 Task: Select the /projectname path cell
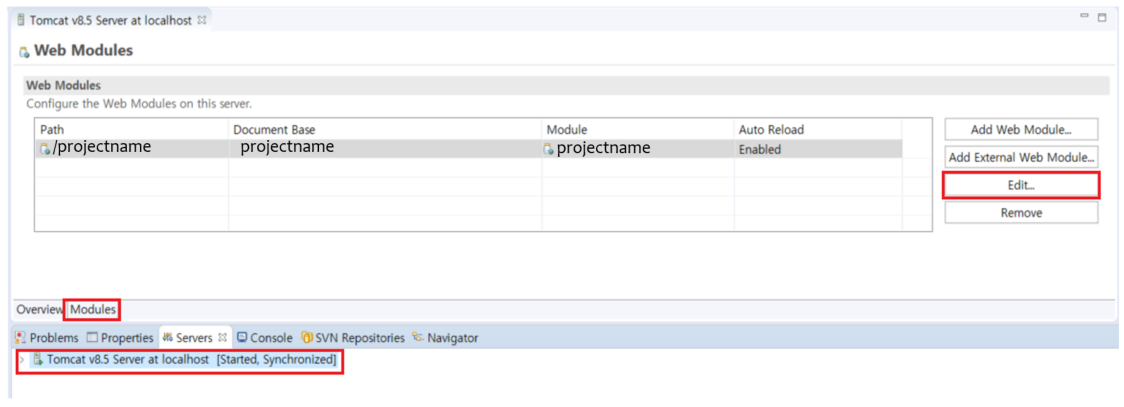132,148
